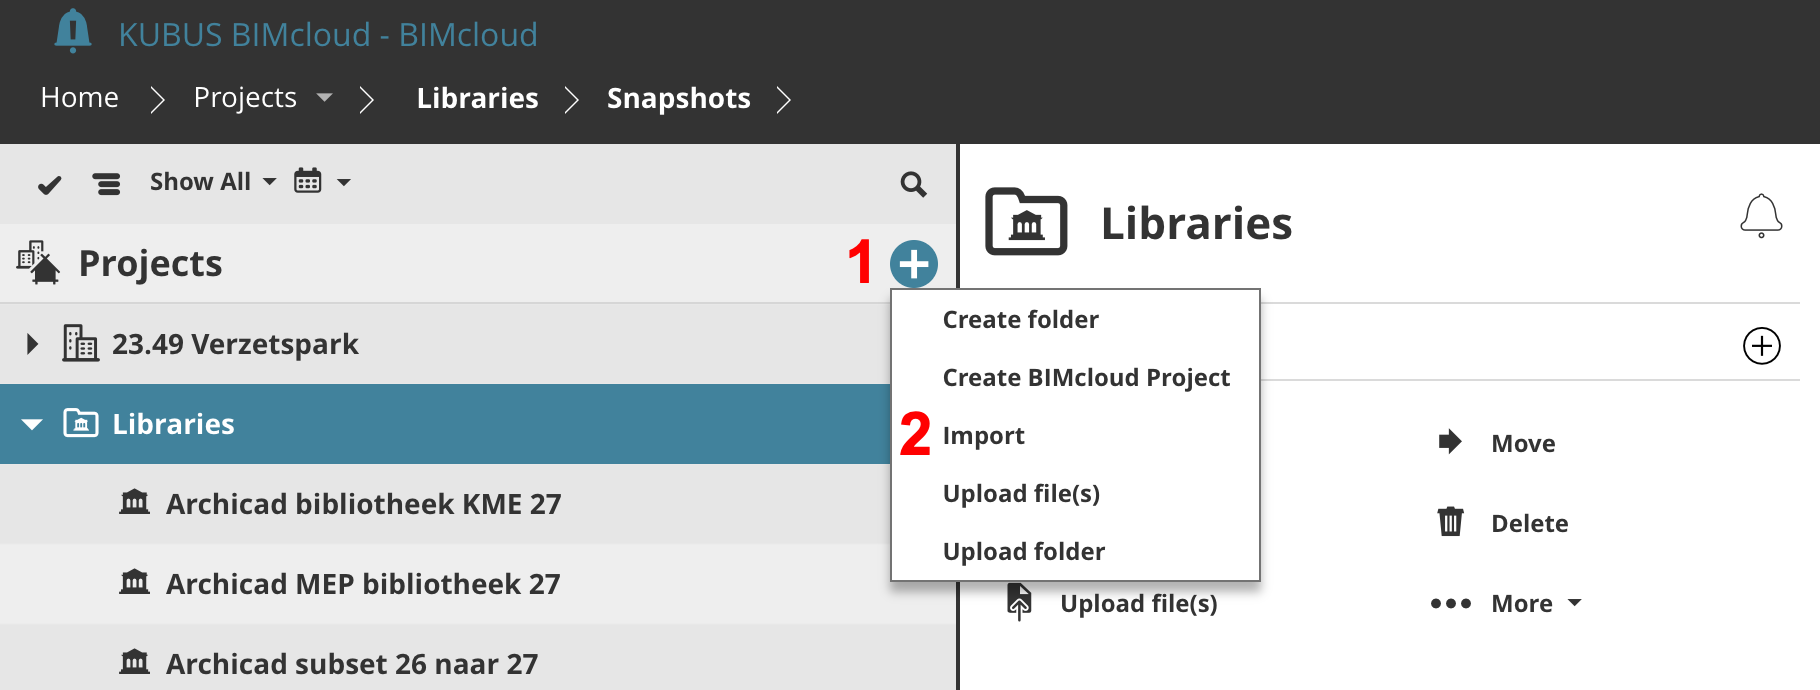Go to Home breadcrumb
The image size is (1820, 690).
(x=80, y=98)
